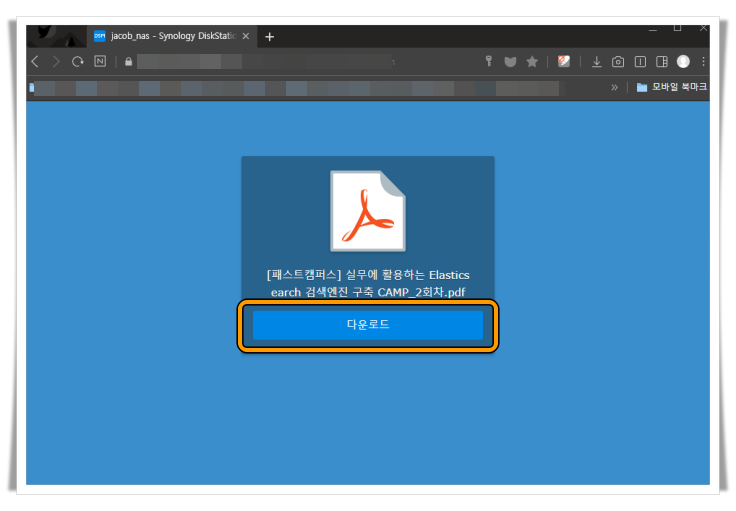Expand hidden bookmarks with double chevron

[x=614, y=87]
